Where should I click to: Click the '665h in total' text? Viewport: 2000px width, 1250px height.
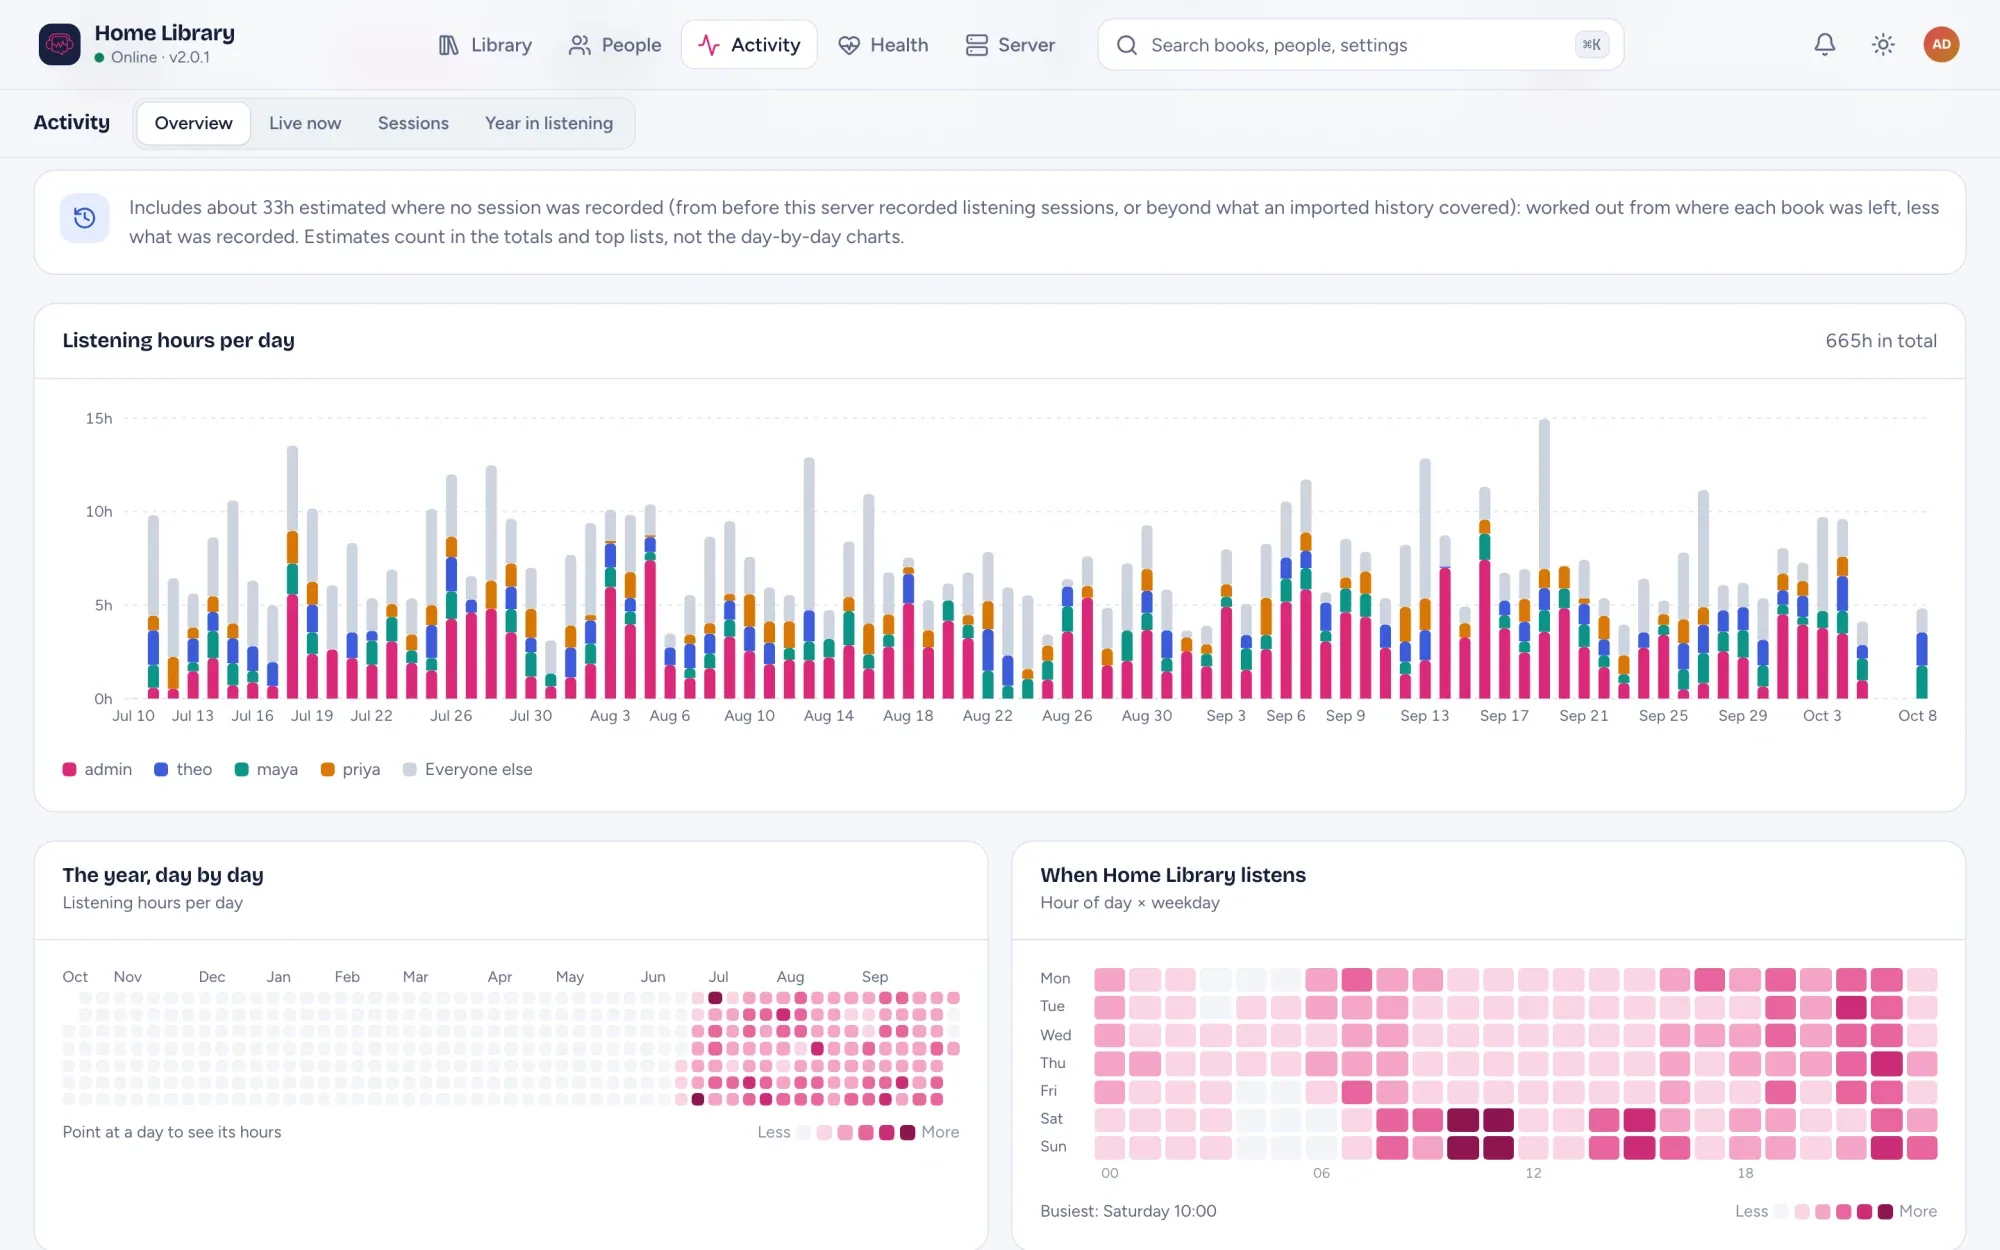1880,340
